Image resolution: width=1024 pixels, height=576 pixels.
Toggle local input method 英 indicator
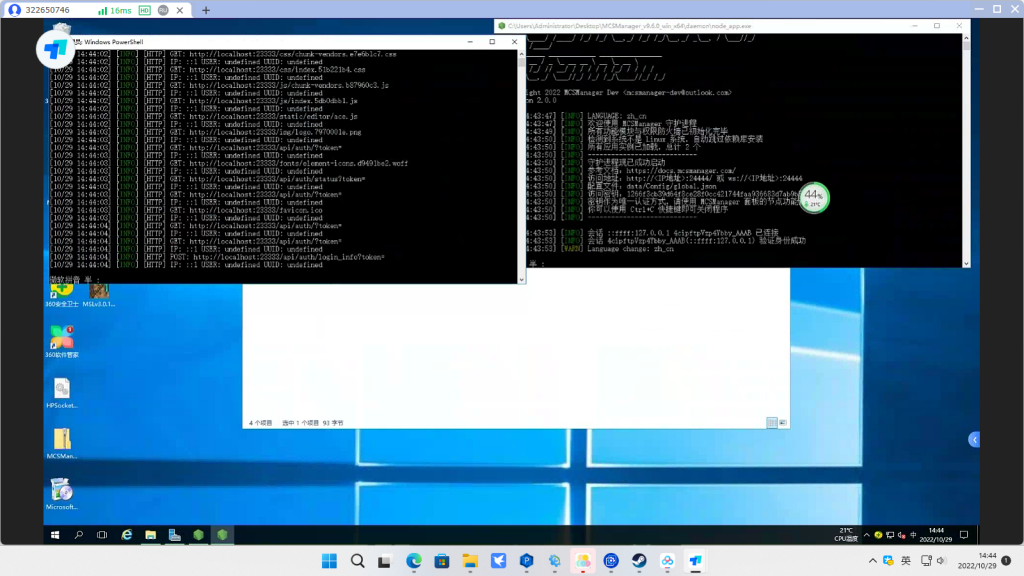tap(906, 561)
